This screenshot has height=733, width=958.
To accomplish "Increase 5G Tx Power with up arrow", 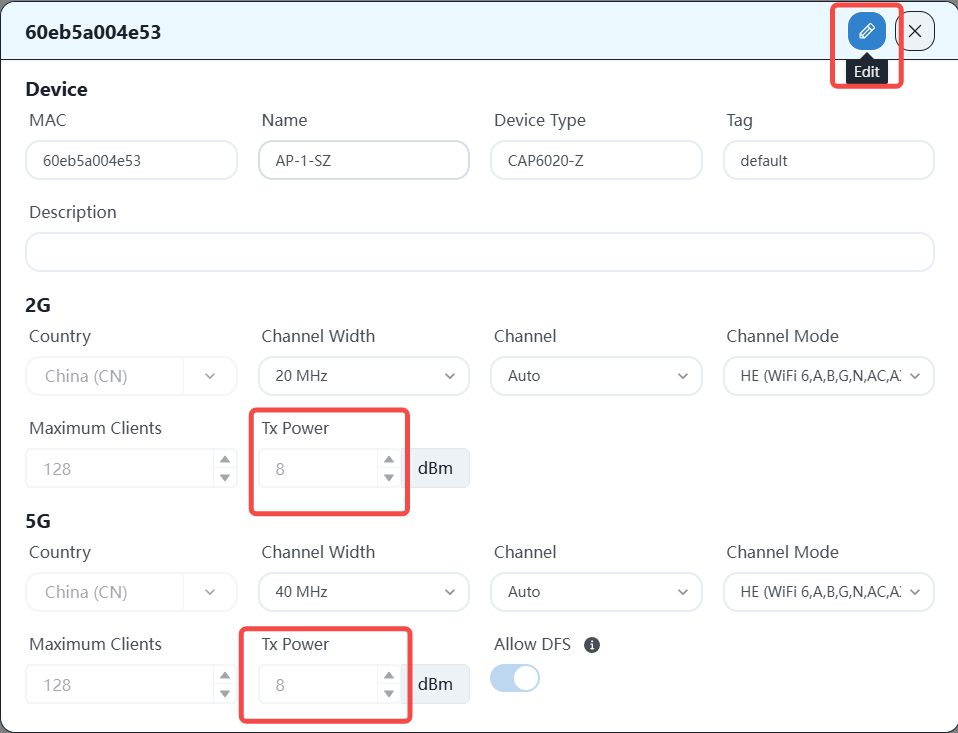I will click(x=389, y=676).
